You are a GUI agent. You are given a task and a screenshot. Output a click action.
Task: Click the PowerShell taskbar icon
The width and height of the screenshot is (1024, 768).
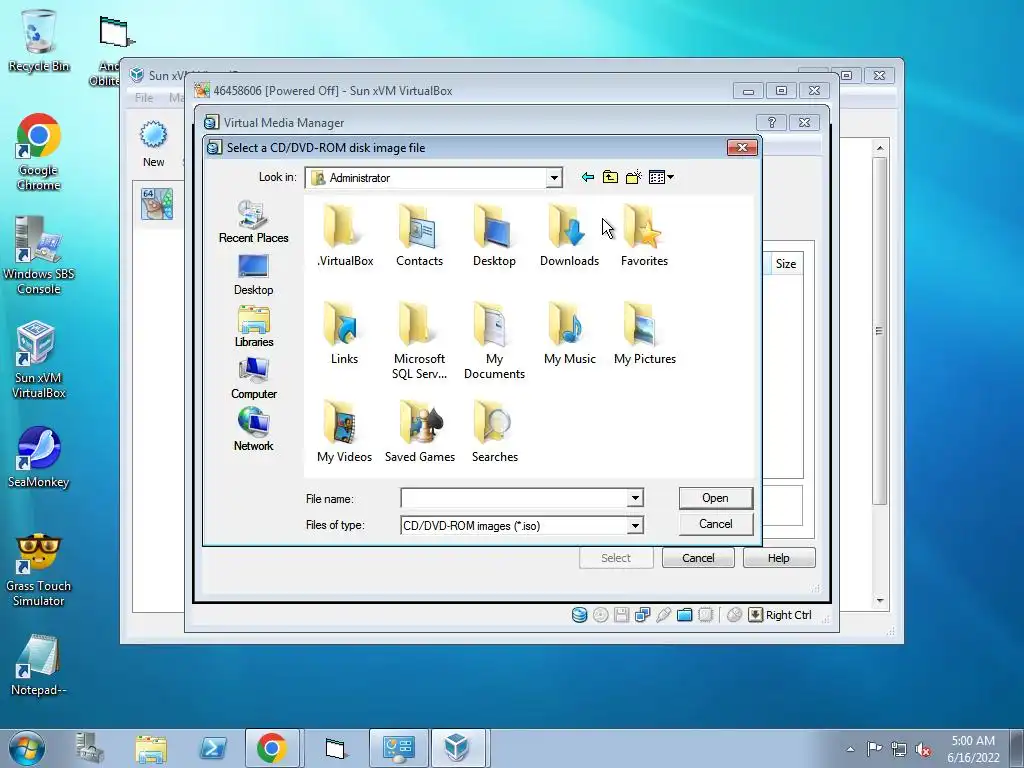[213, 748]
